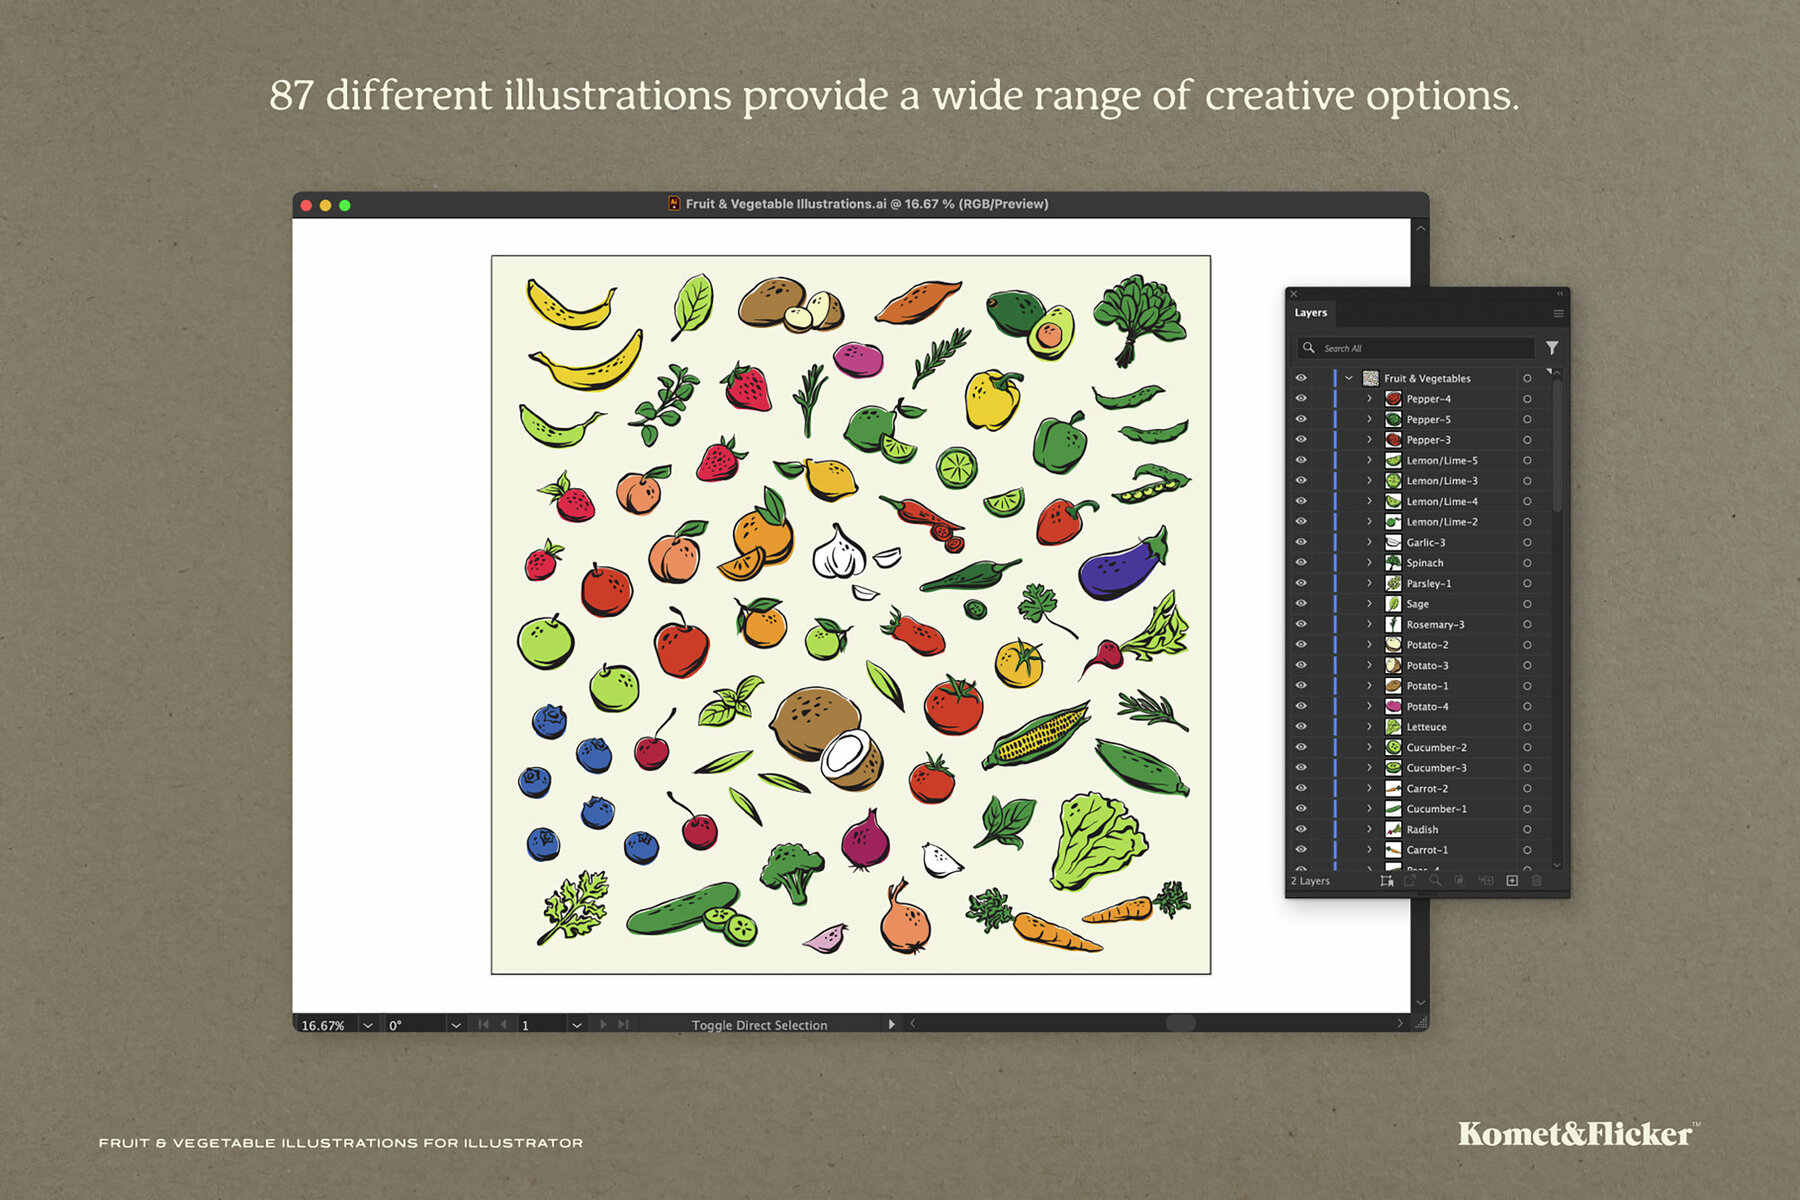1800x1200 pixels.
Task: Hide the Pepper-4 layer visibility eye
Action: [1301, 398]
